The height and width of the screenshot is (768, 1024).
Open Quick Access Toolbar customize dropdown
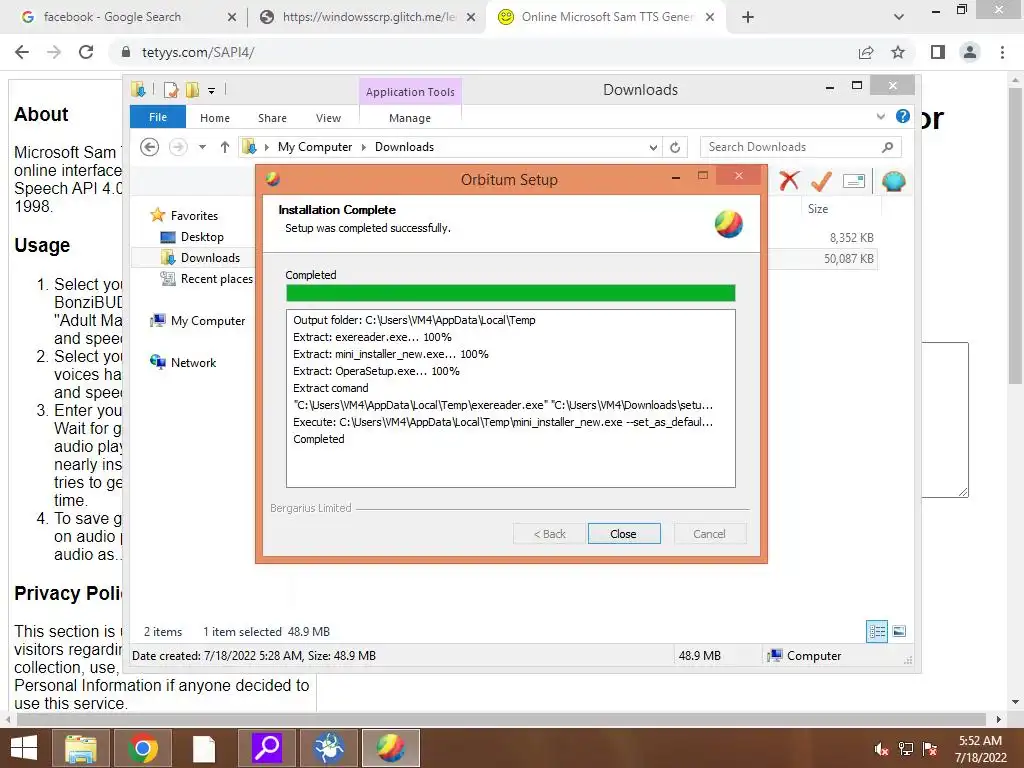click(x=212, y=90)
